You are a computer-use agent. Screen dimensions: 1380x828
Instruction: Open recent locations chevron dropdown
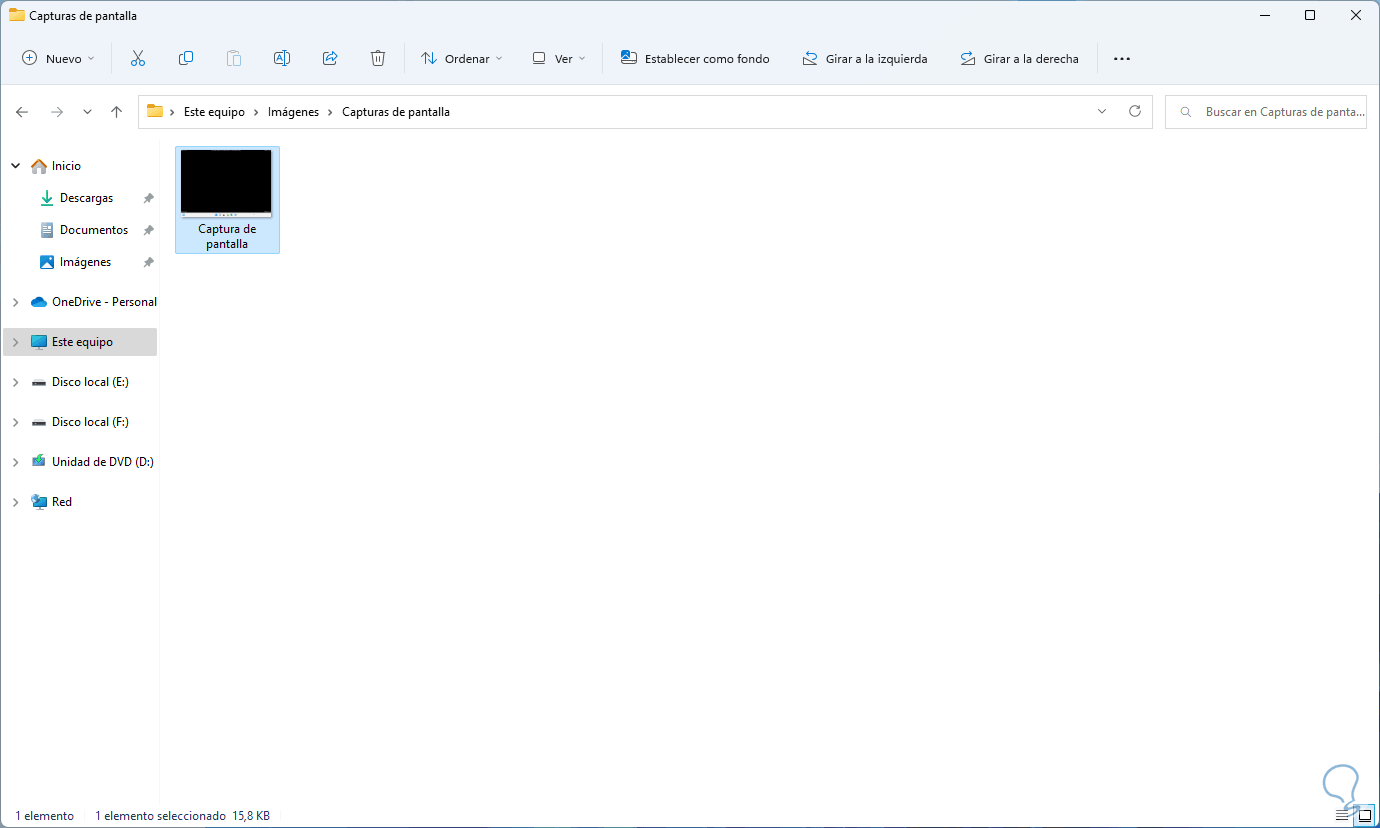point(87,112)
